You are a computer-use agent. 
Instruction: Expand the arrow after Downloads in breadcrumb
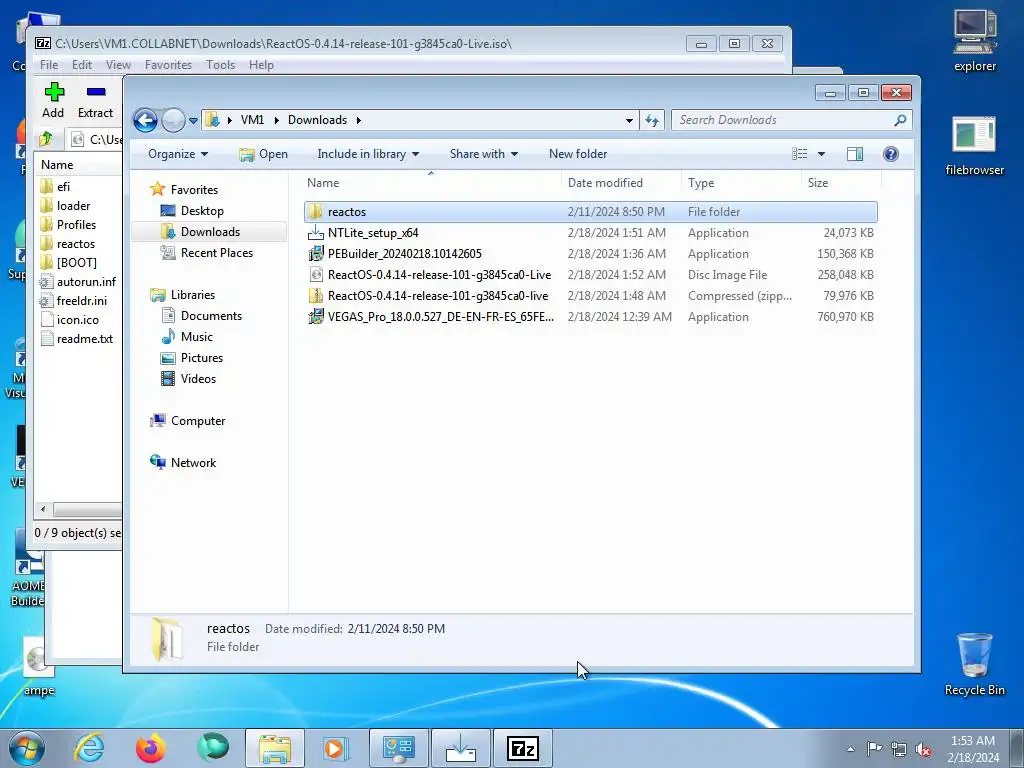[x=359, y=120]
